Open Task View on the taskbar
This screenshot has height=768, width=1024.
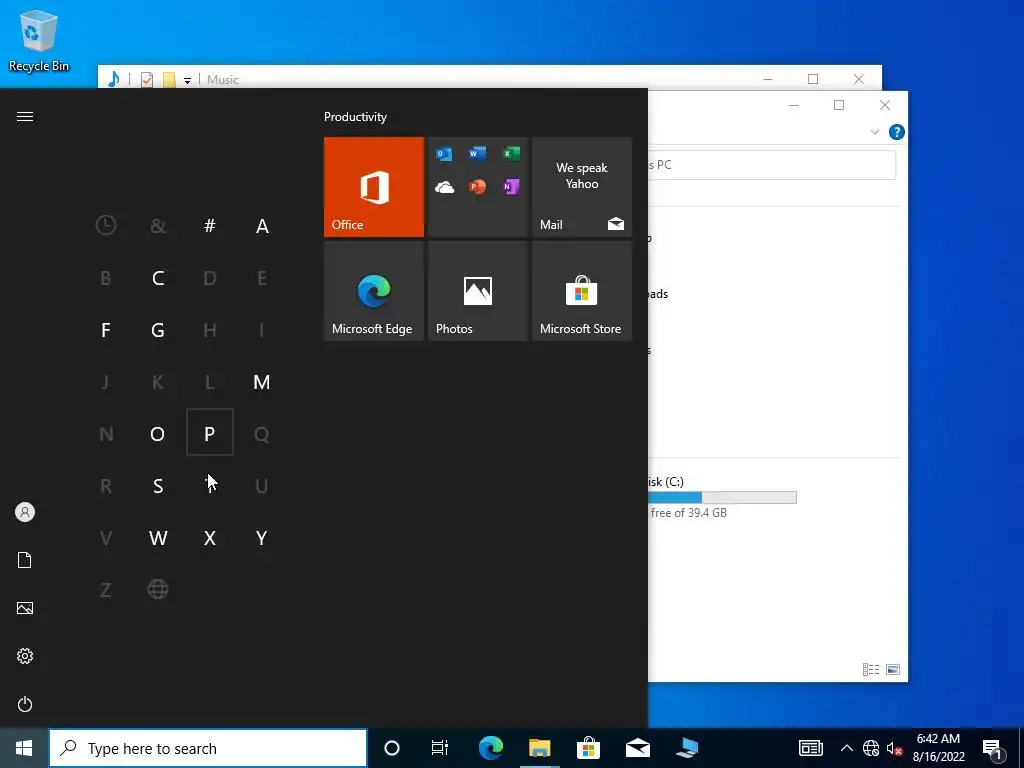440,748
